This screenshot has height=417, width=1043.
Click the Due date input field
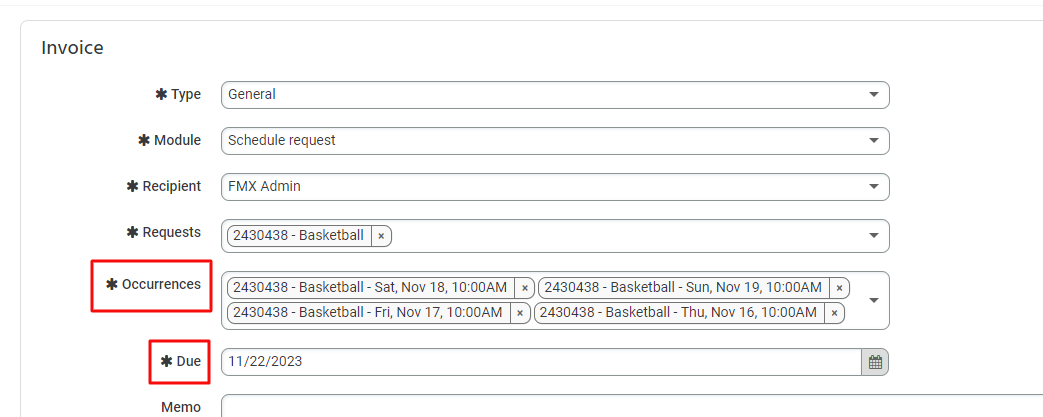point(540,362)
